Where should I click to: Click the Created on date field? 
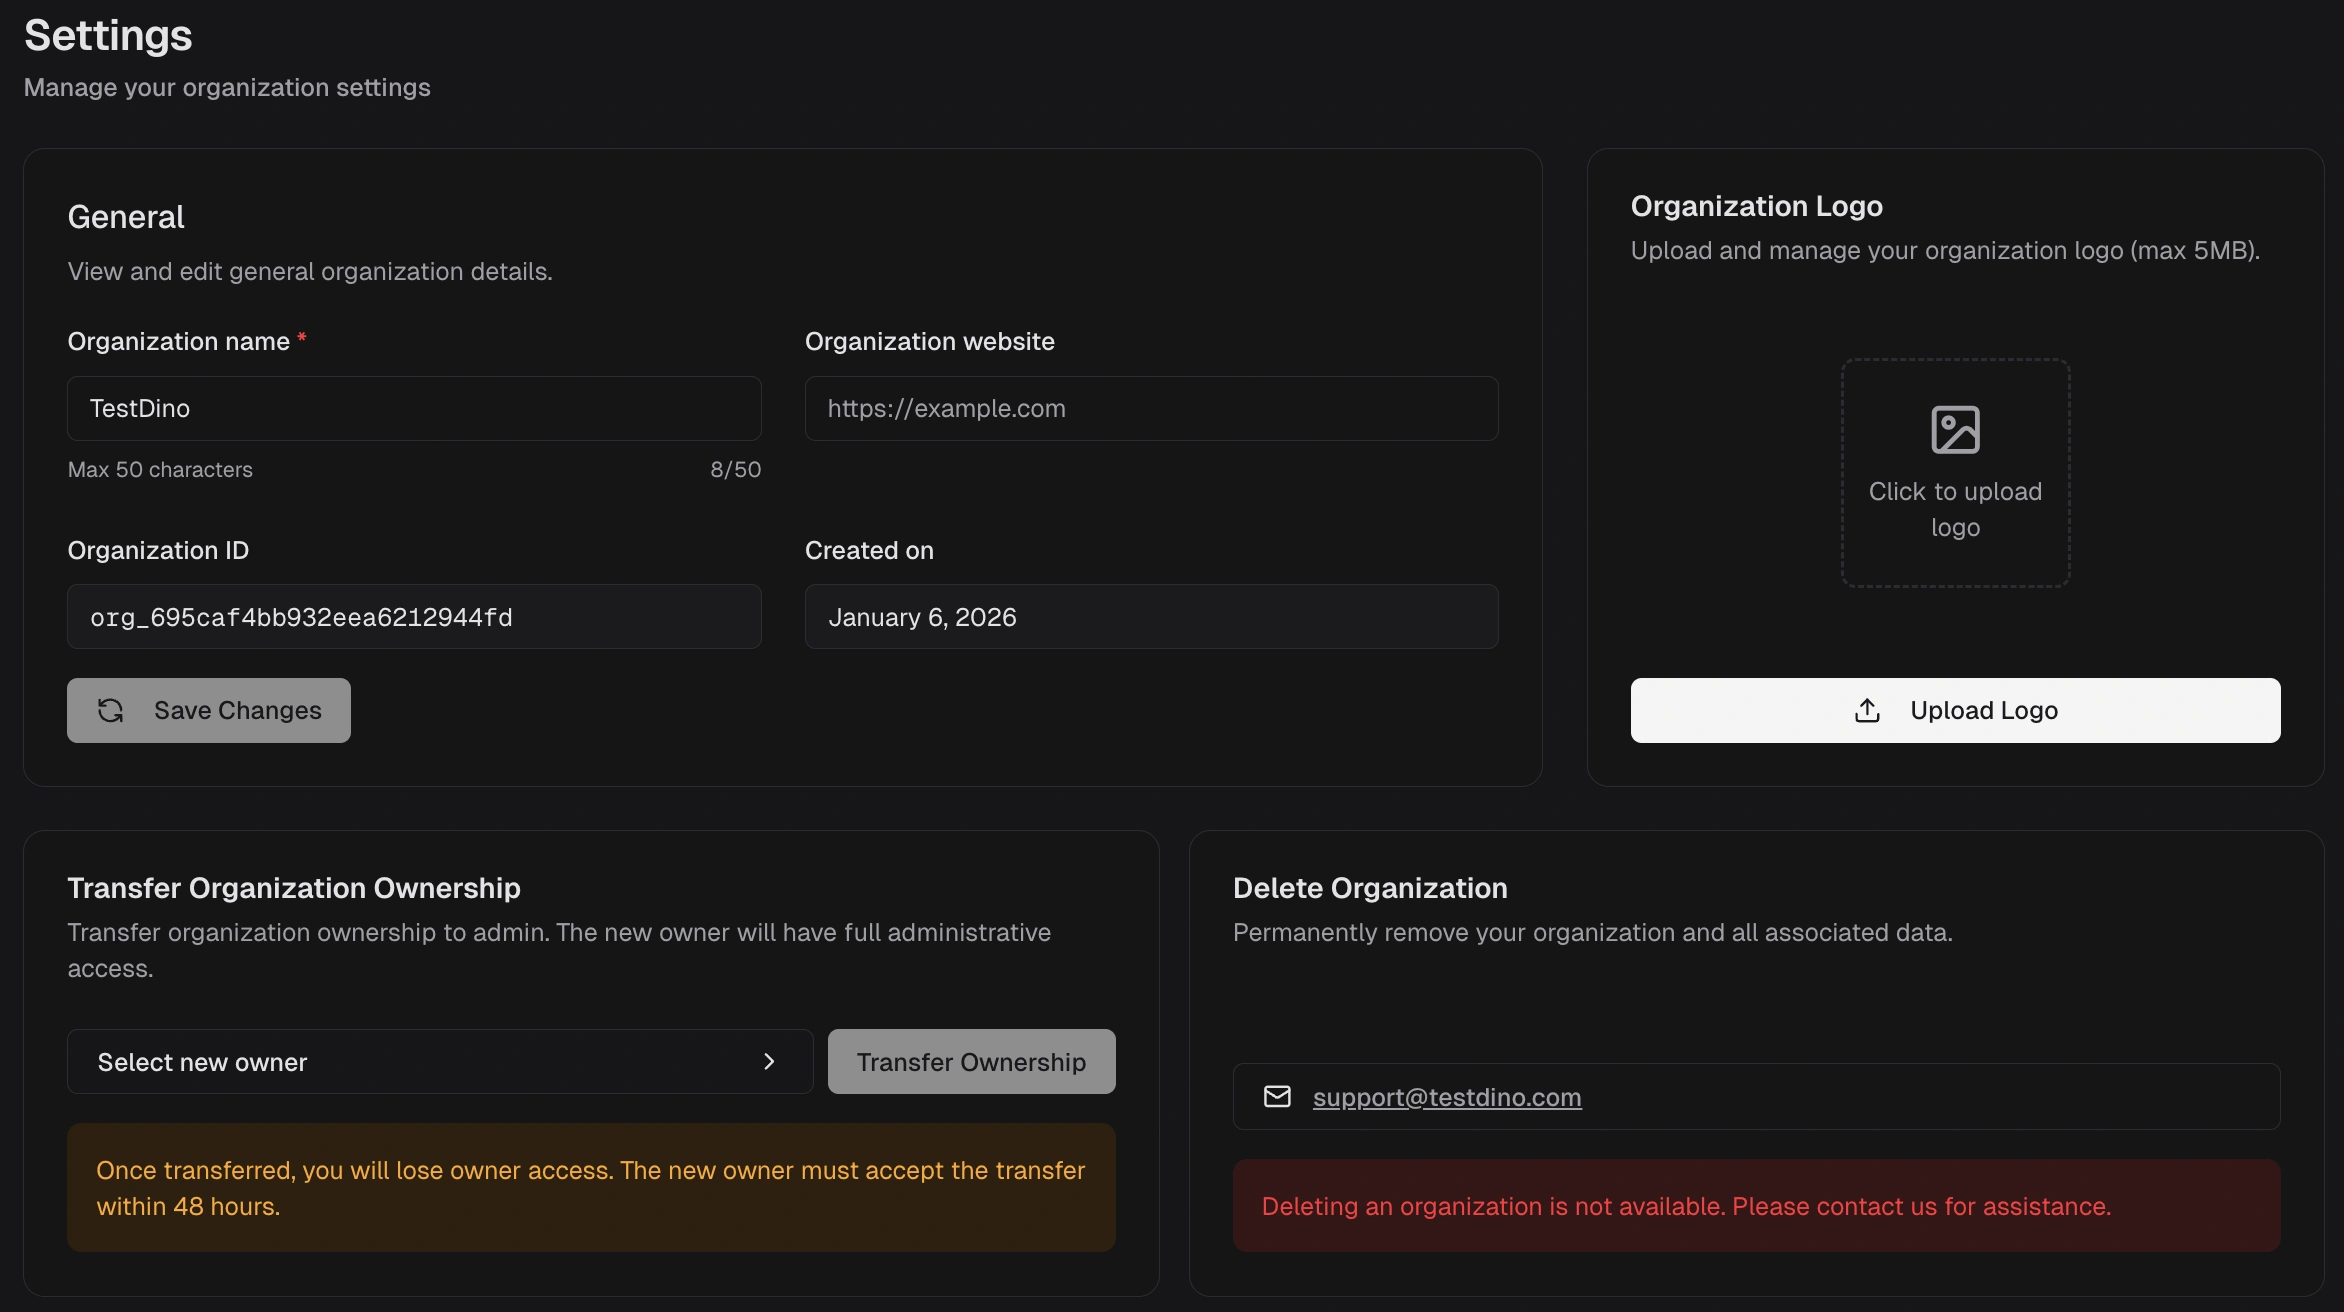coord(1151,617)
